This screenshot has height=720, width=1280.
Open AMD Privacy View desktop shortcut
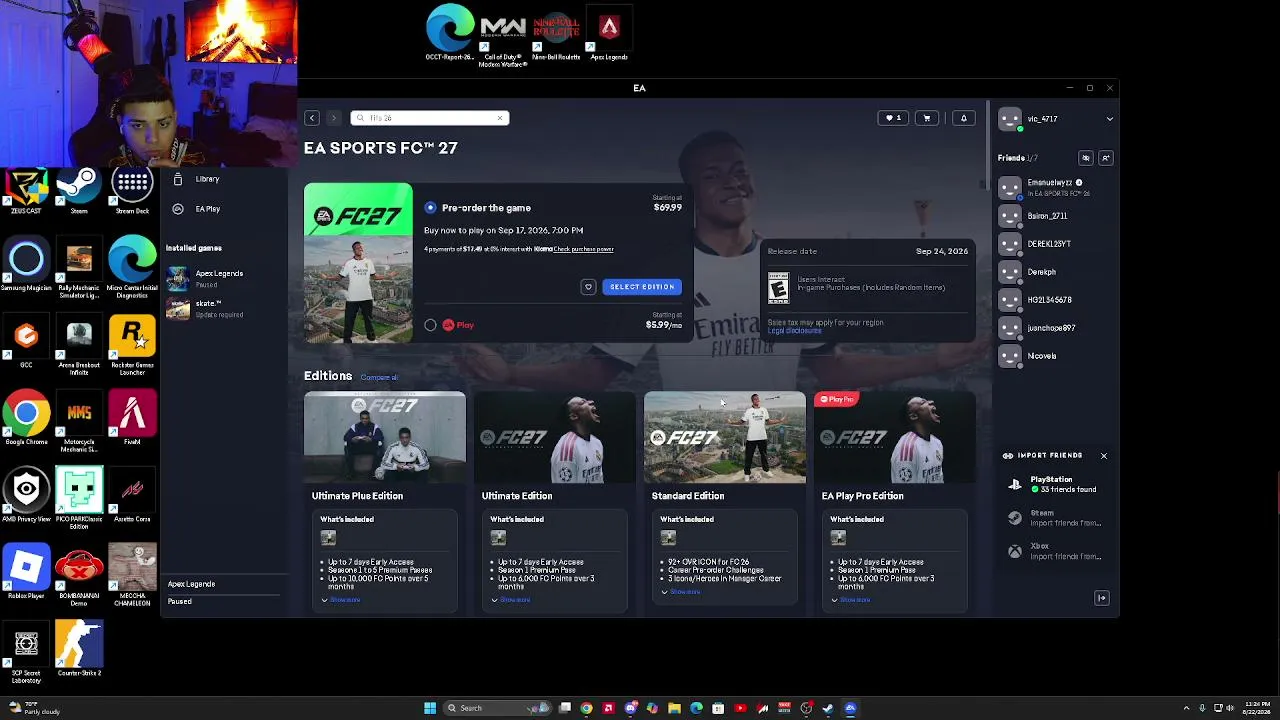click(x=26, y=496)
